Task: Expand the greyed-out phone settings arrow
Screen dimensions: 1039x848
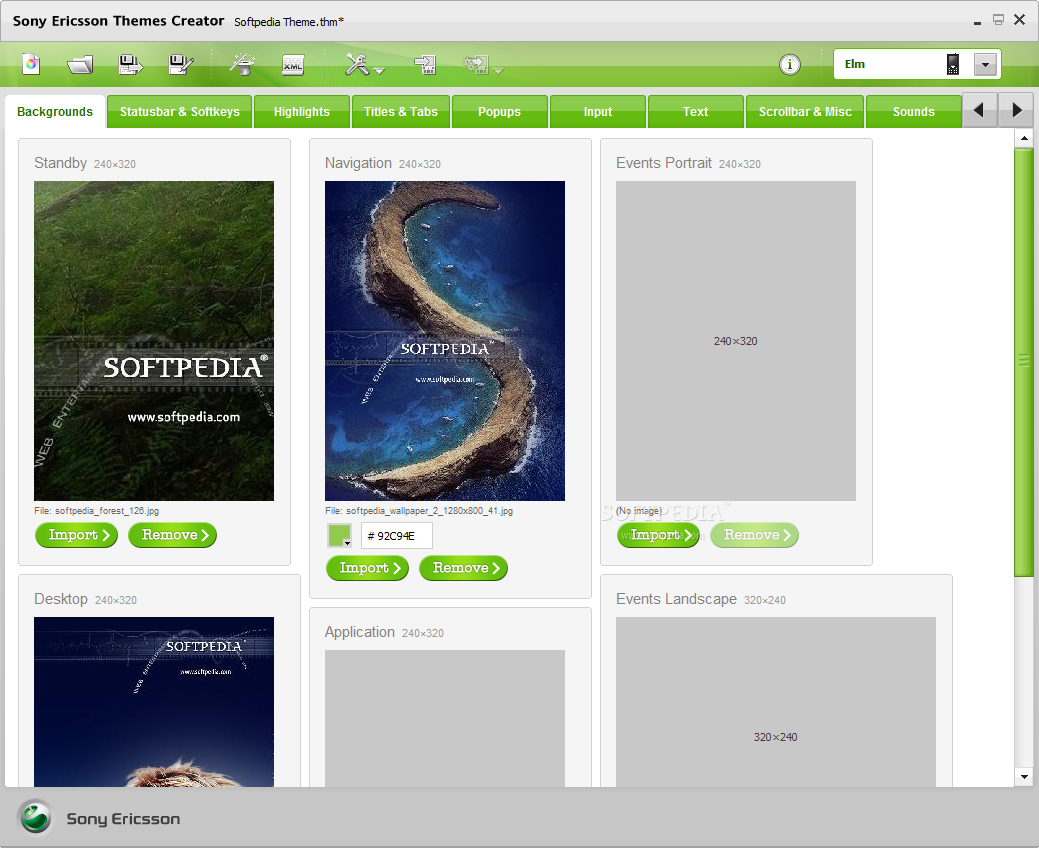Action: [x=498, y=70]
